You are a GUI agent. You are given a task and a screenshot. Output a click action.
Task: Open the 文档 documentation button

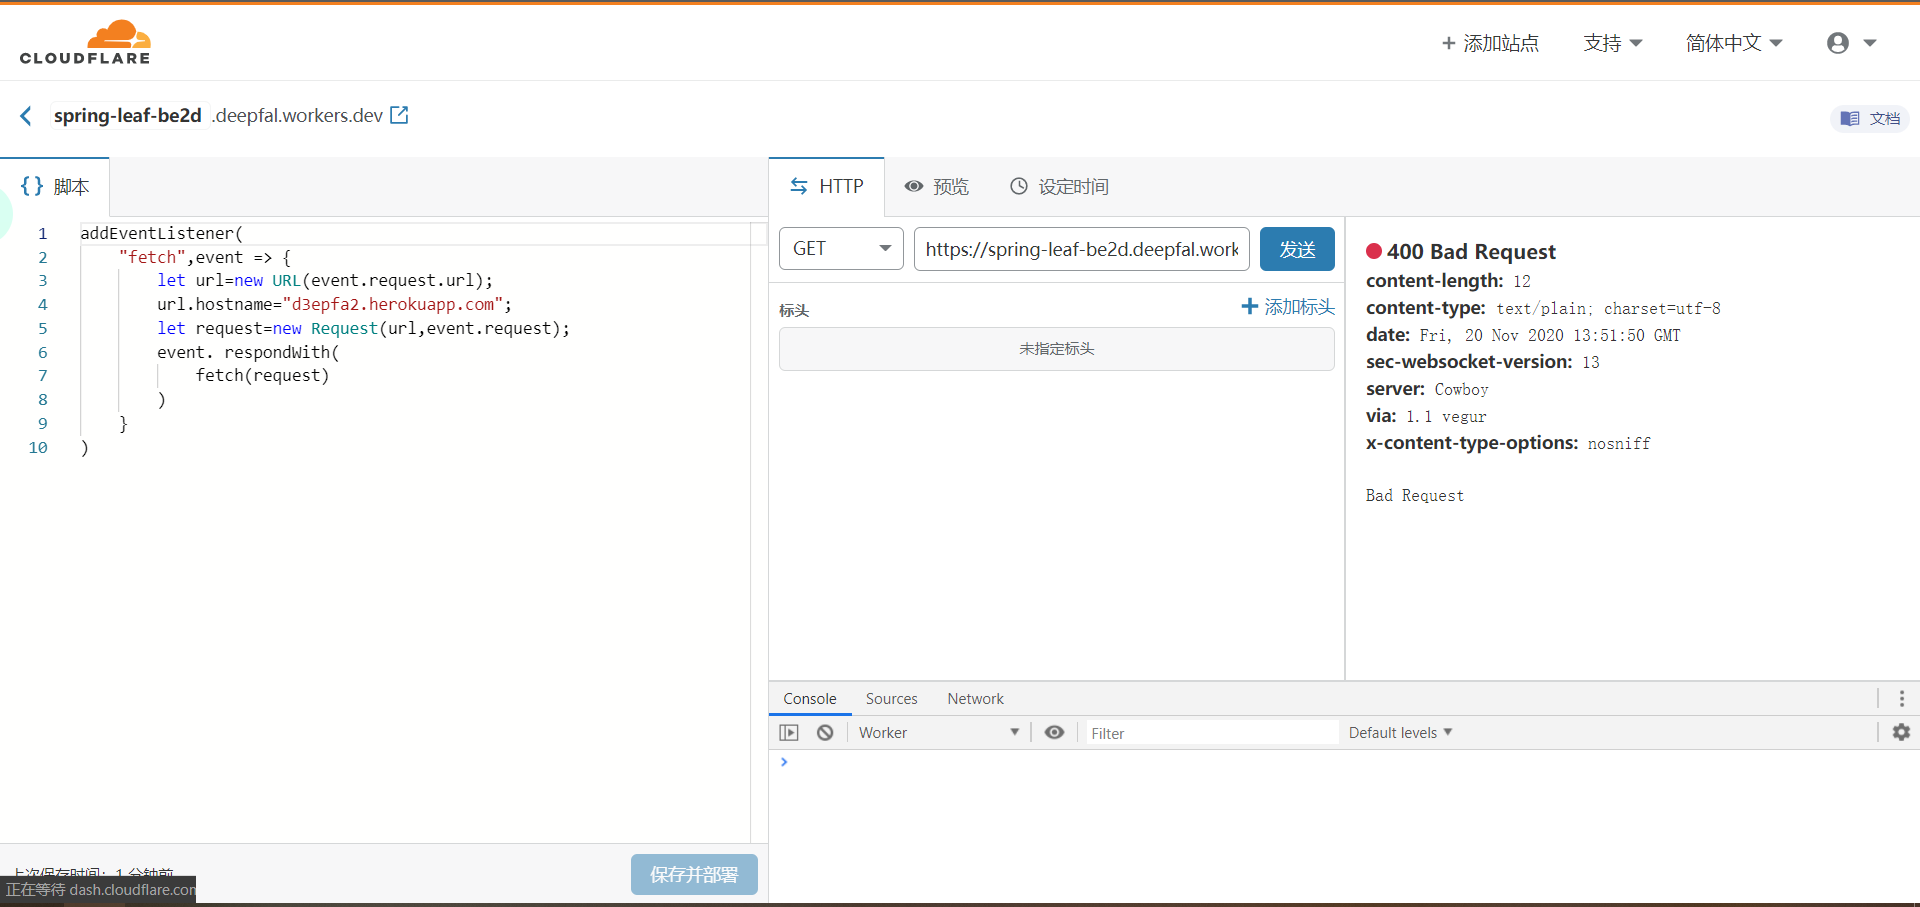coord(1870,118)
